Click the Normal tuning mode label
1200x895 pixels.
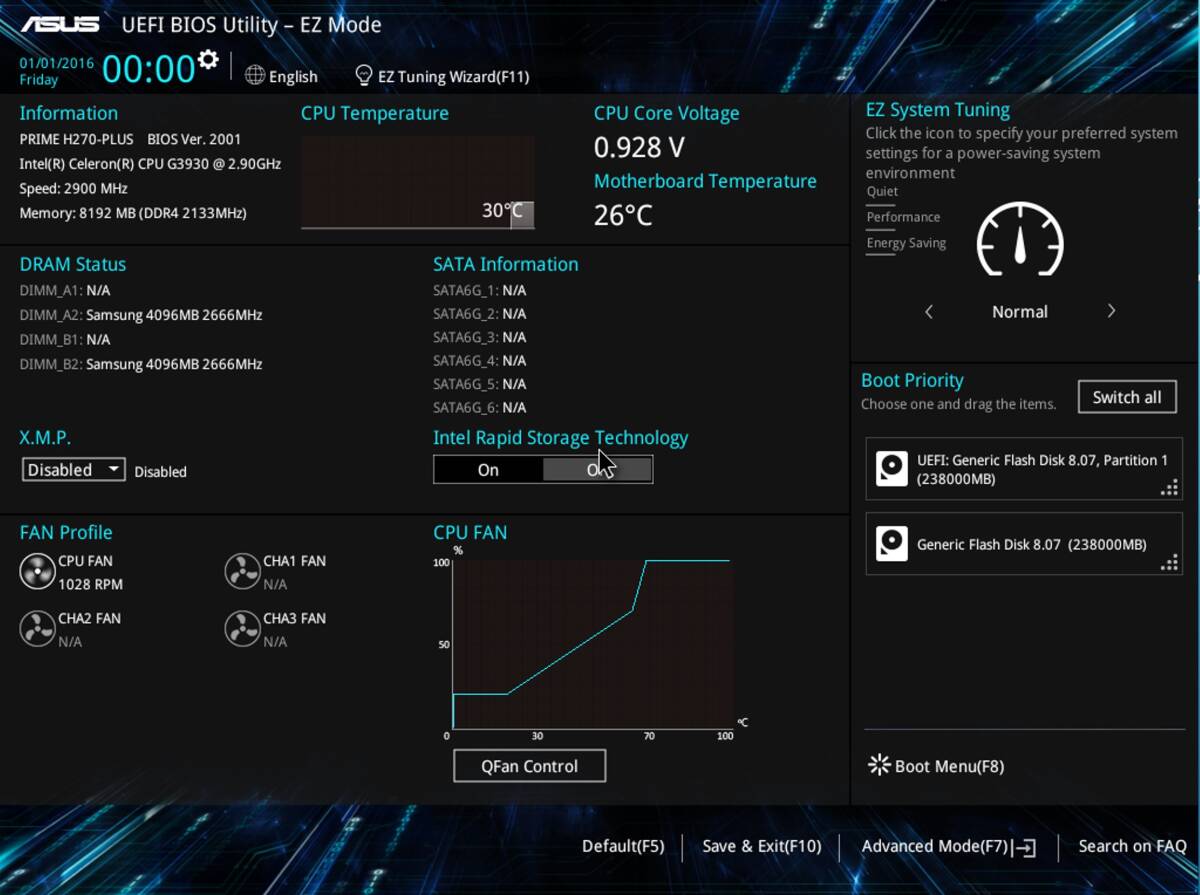click(x=1020, y=312)
